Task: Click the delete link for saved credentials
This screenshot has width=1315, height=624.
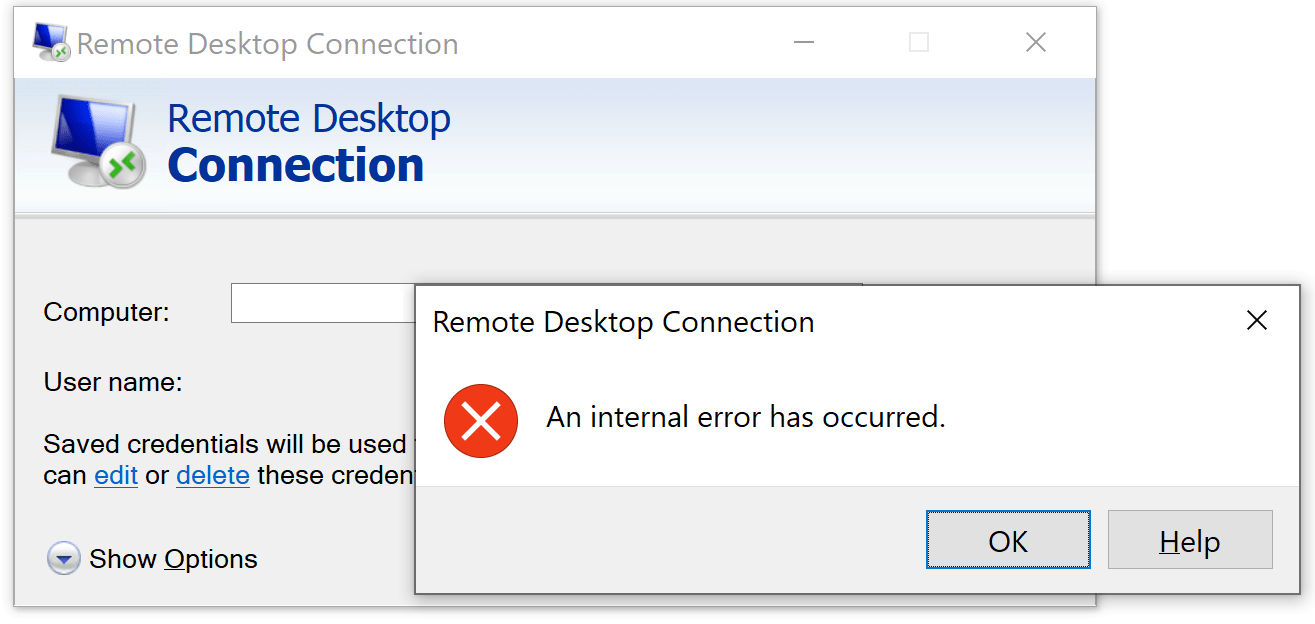Action: tap(212, 475)
